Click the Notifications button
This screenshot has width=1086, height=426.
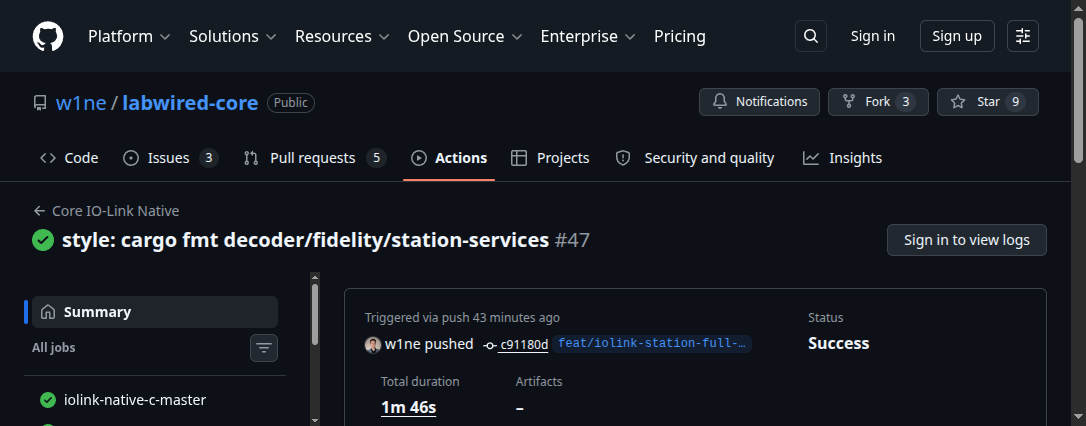pos(759,102)
